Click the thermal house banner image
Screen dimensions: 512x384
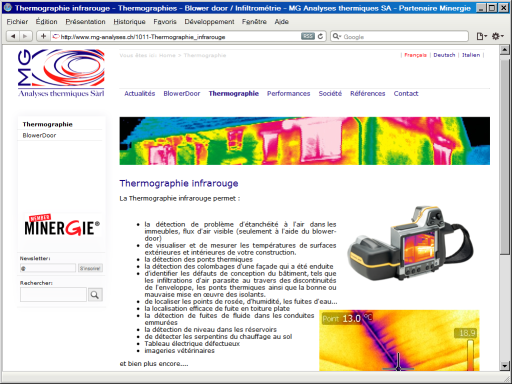tap(305, 141)
